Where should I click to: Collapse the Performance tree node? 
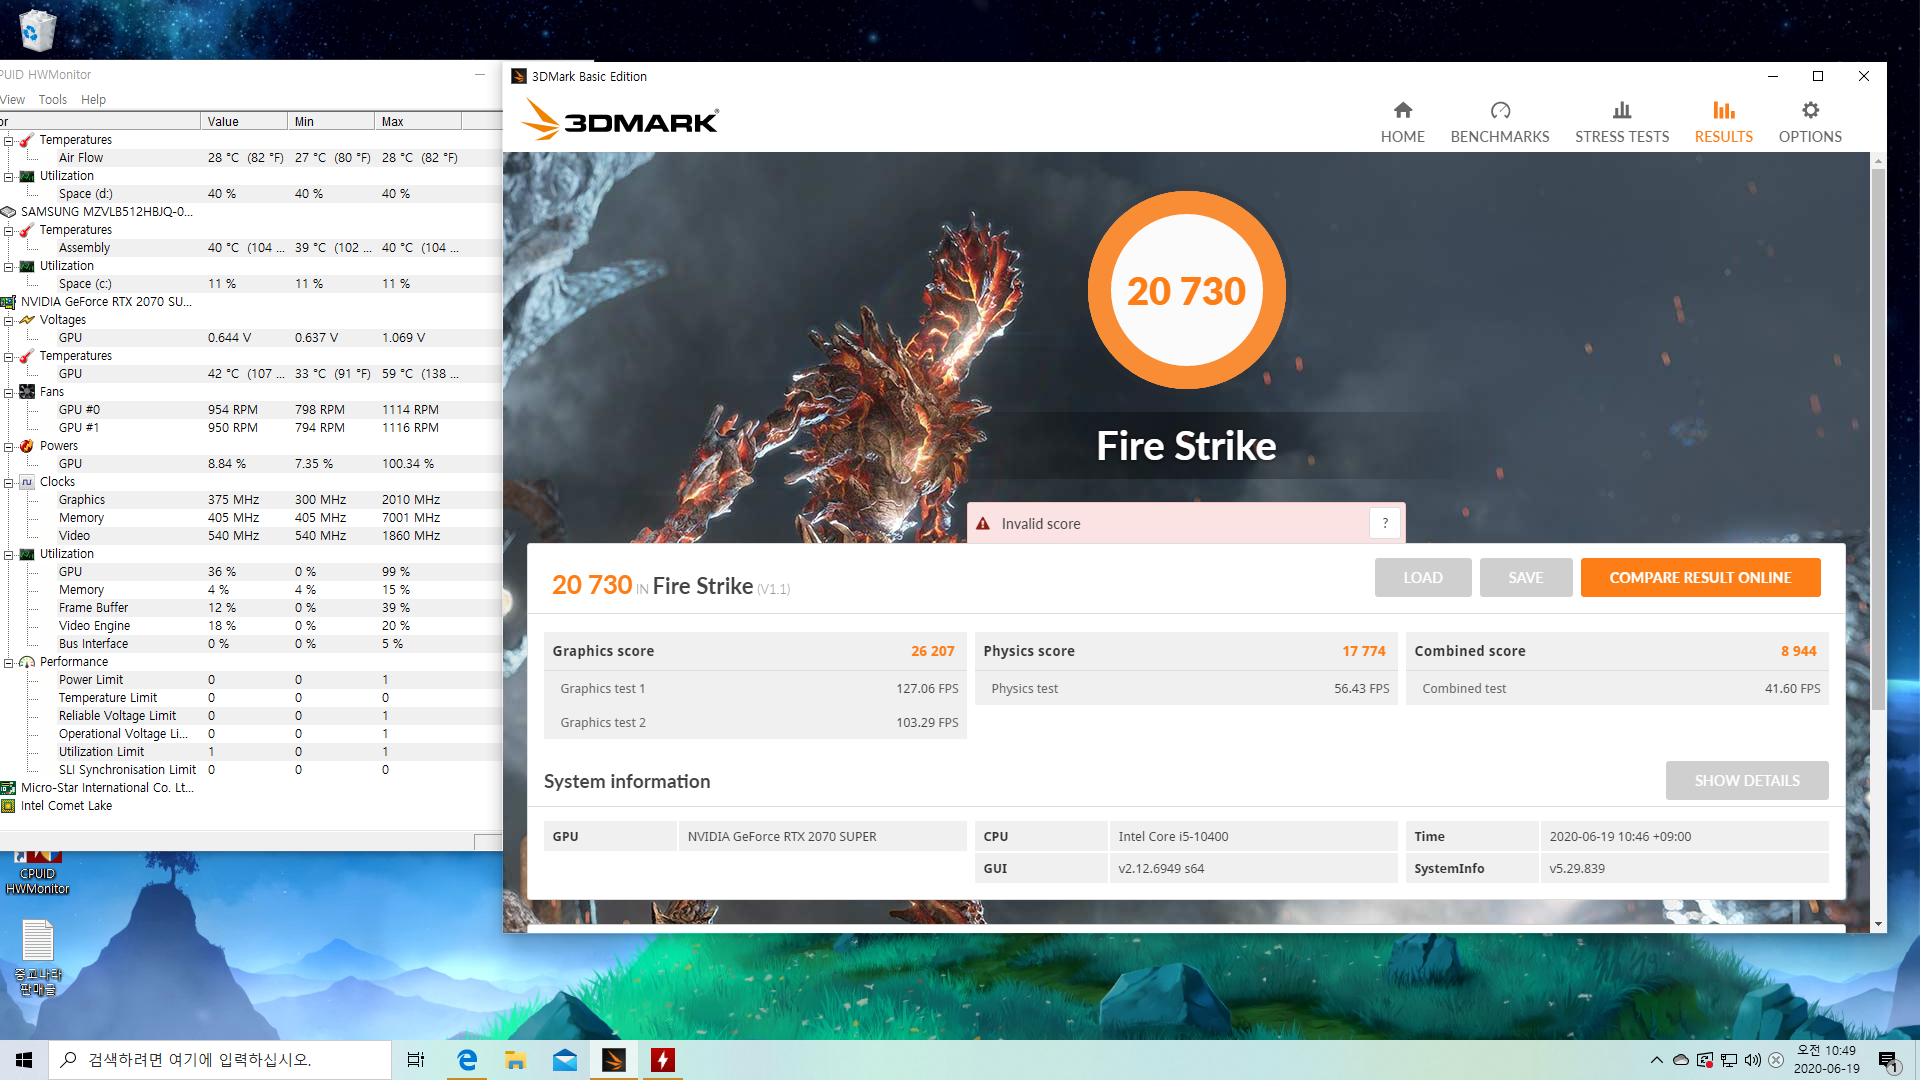(9, 662)
